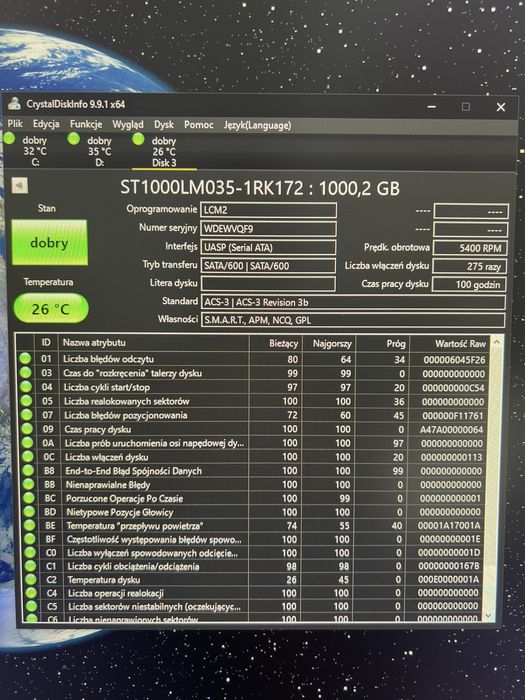Viewport: 525px width, 700px height.
Task: Click the Tryb transferu SATA/600 field
Action: click(268, 266)
